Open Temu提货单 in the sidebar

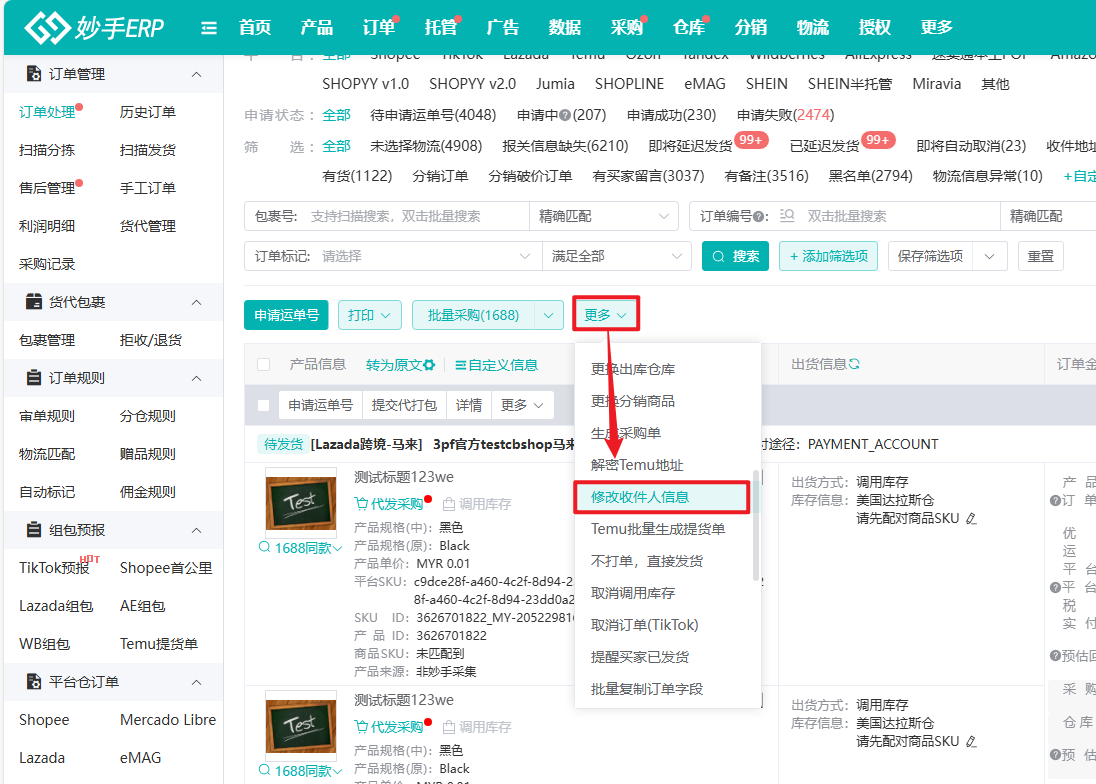coord(159,644)
